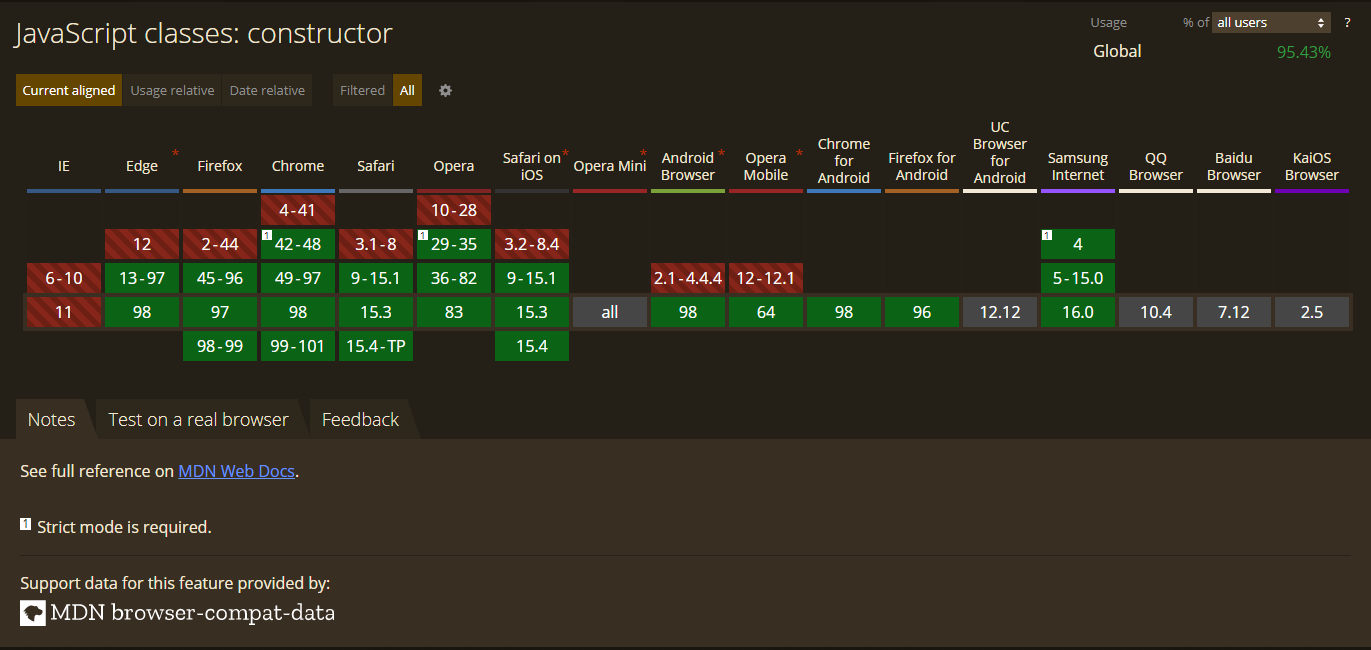Select the QQ Browser 10.4 cell
The image size is (1371, 650).
(1156, 312)
